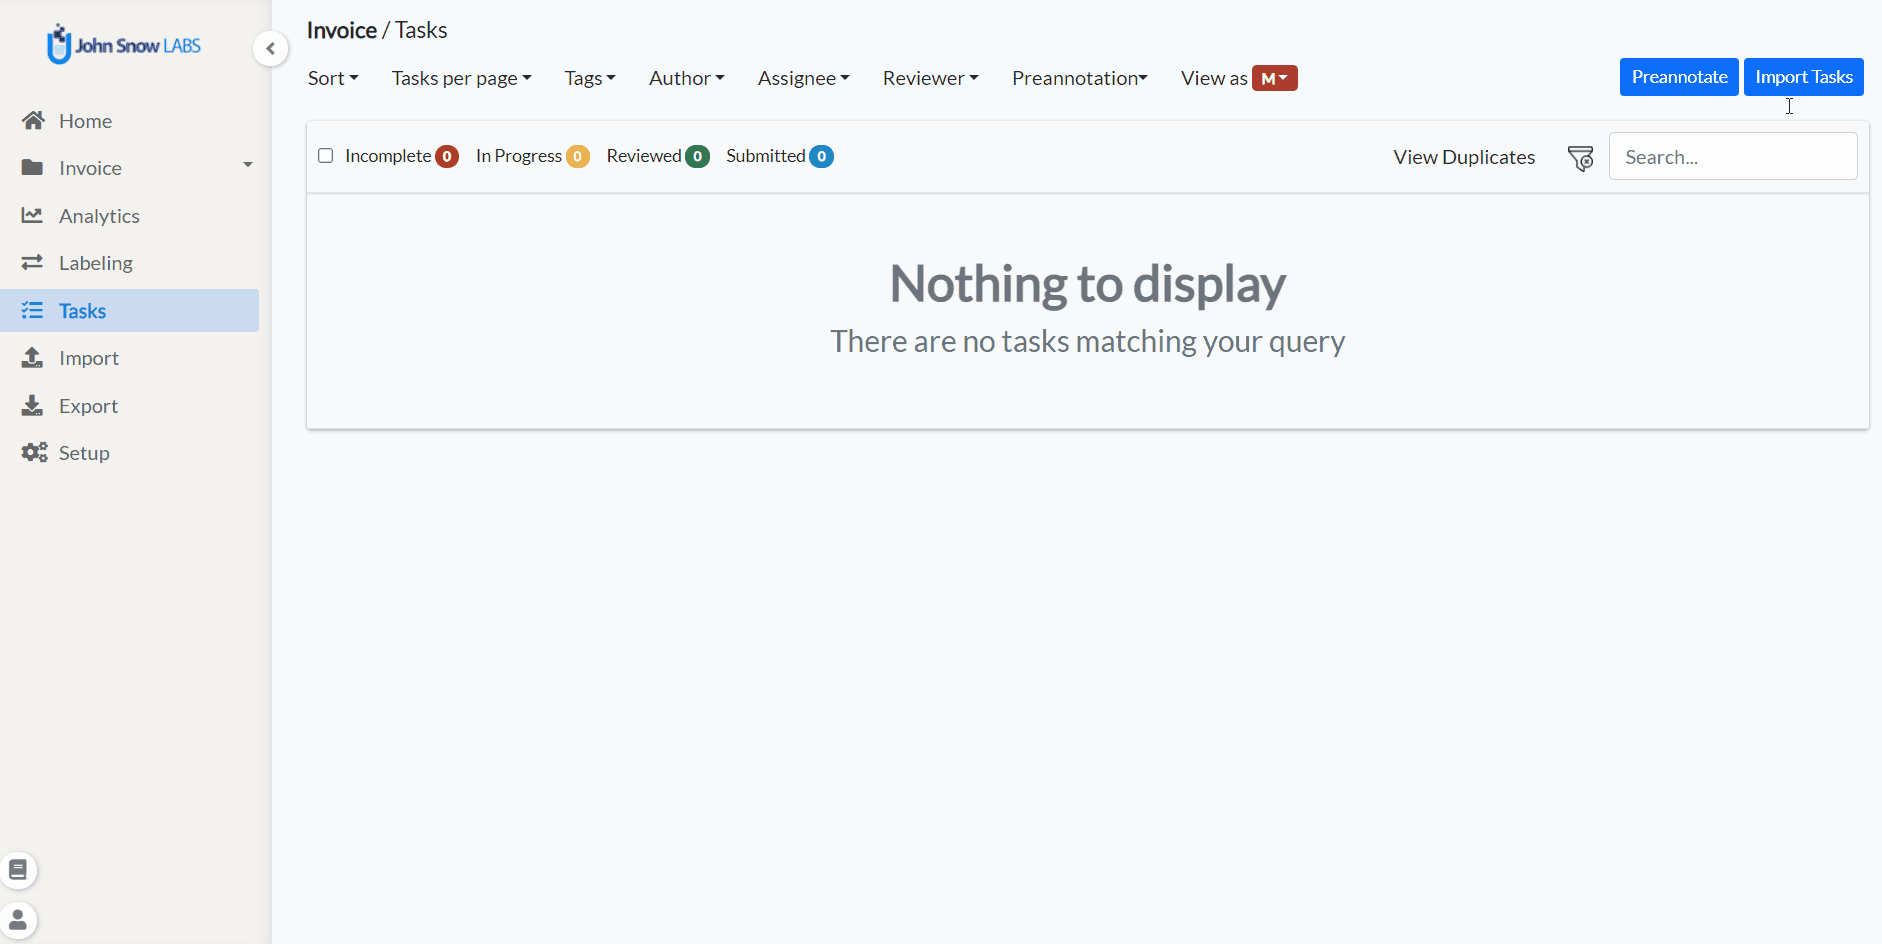Click the Submitted blue count badge

(821, 156)
